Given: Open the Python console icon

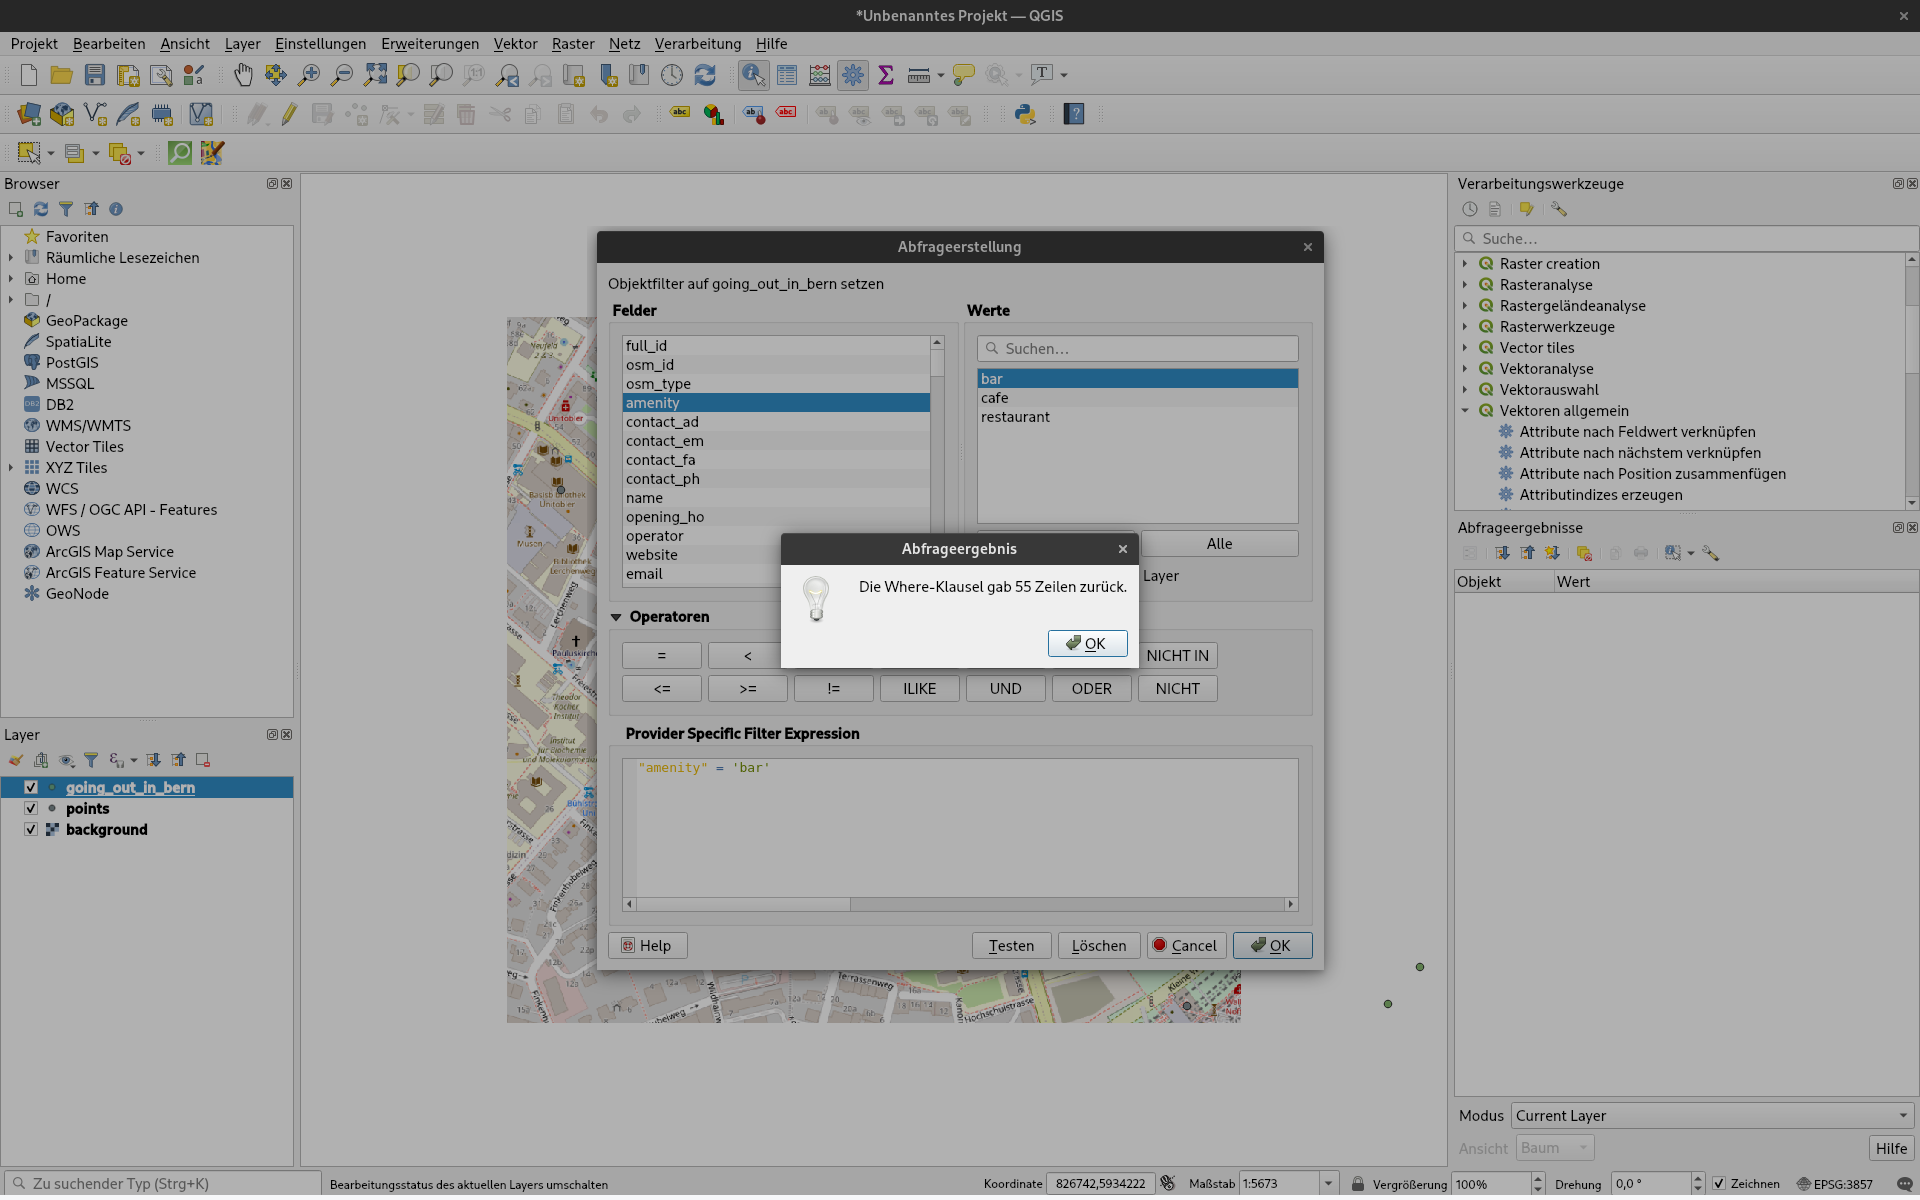Looking at the screenshot, I should (x=1025, y=114).
